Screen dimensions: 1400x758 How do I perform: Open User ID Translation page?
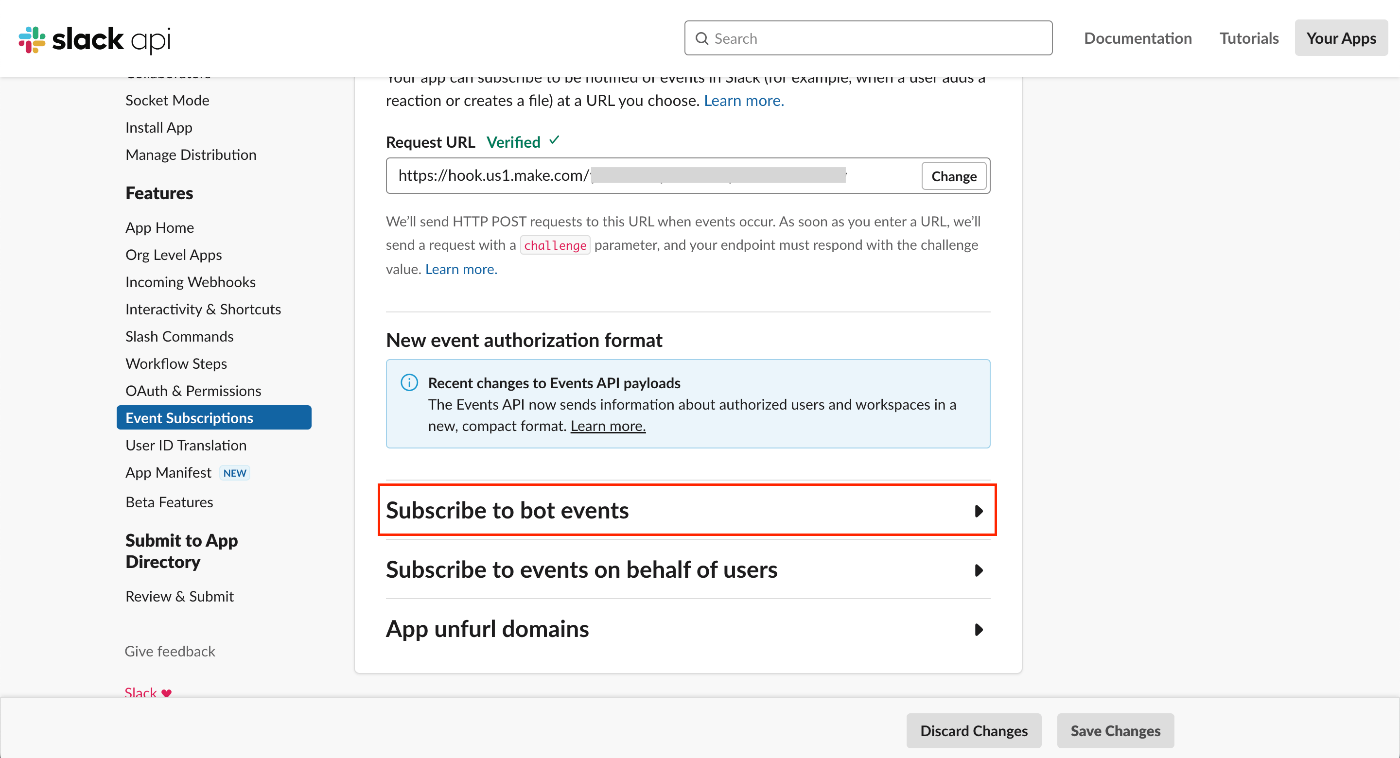pos(186,445)
